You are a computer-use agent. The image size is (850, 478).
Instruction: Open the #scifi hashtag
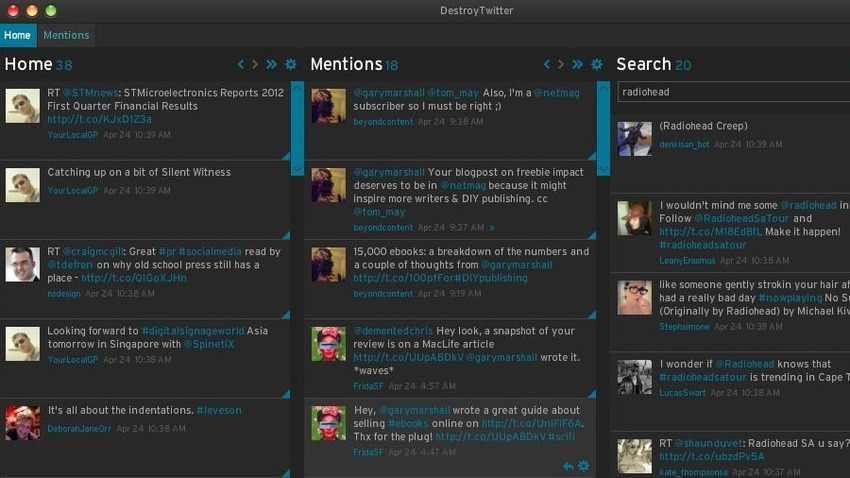tap(561, 437)
